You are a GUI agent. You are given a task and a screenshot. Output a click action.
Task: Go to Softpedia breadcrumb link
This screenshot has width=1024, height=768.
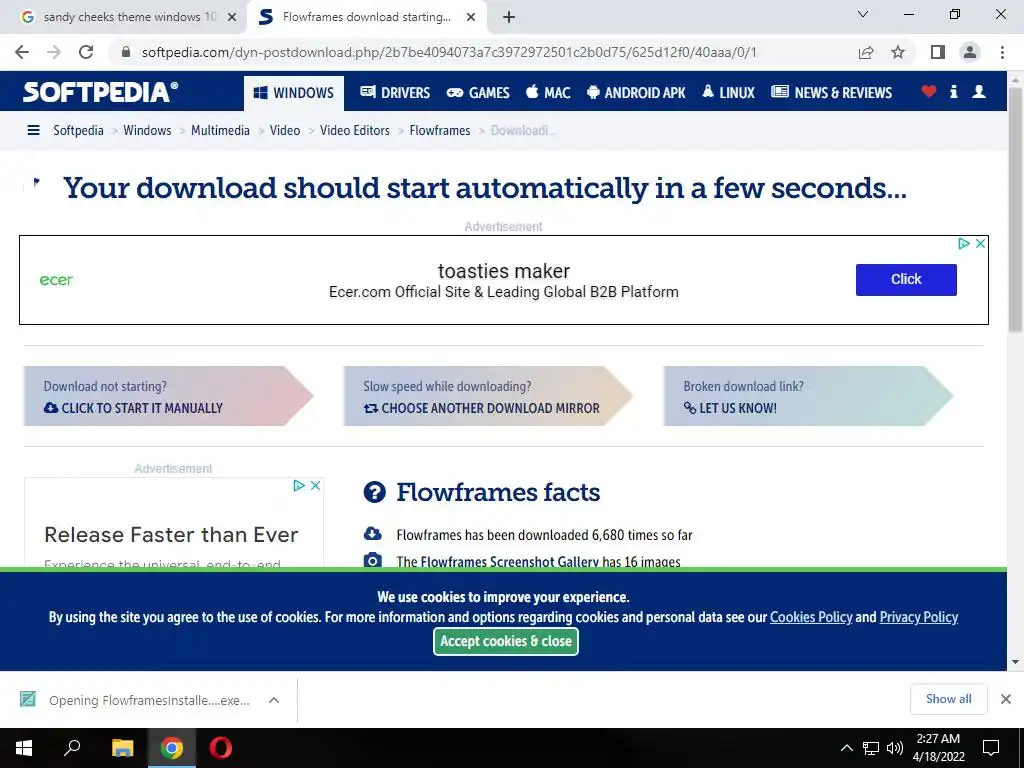coord(78,131)
